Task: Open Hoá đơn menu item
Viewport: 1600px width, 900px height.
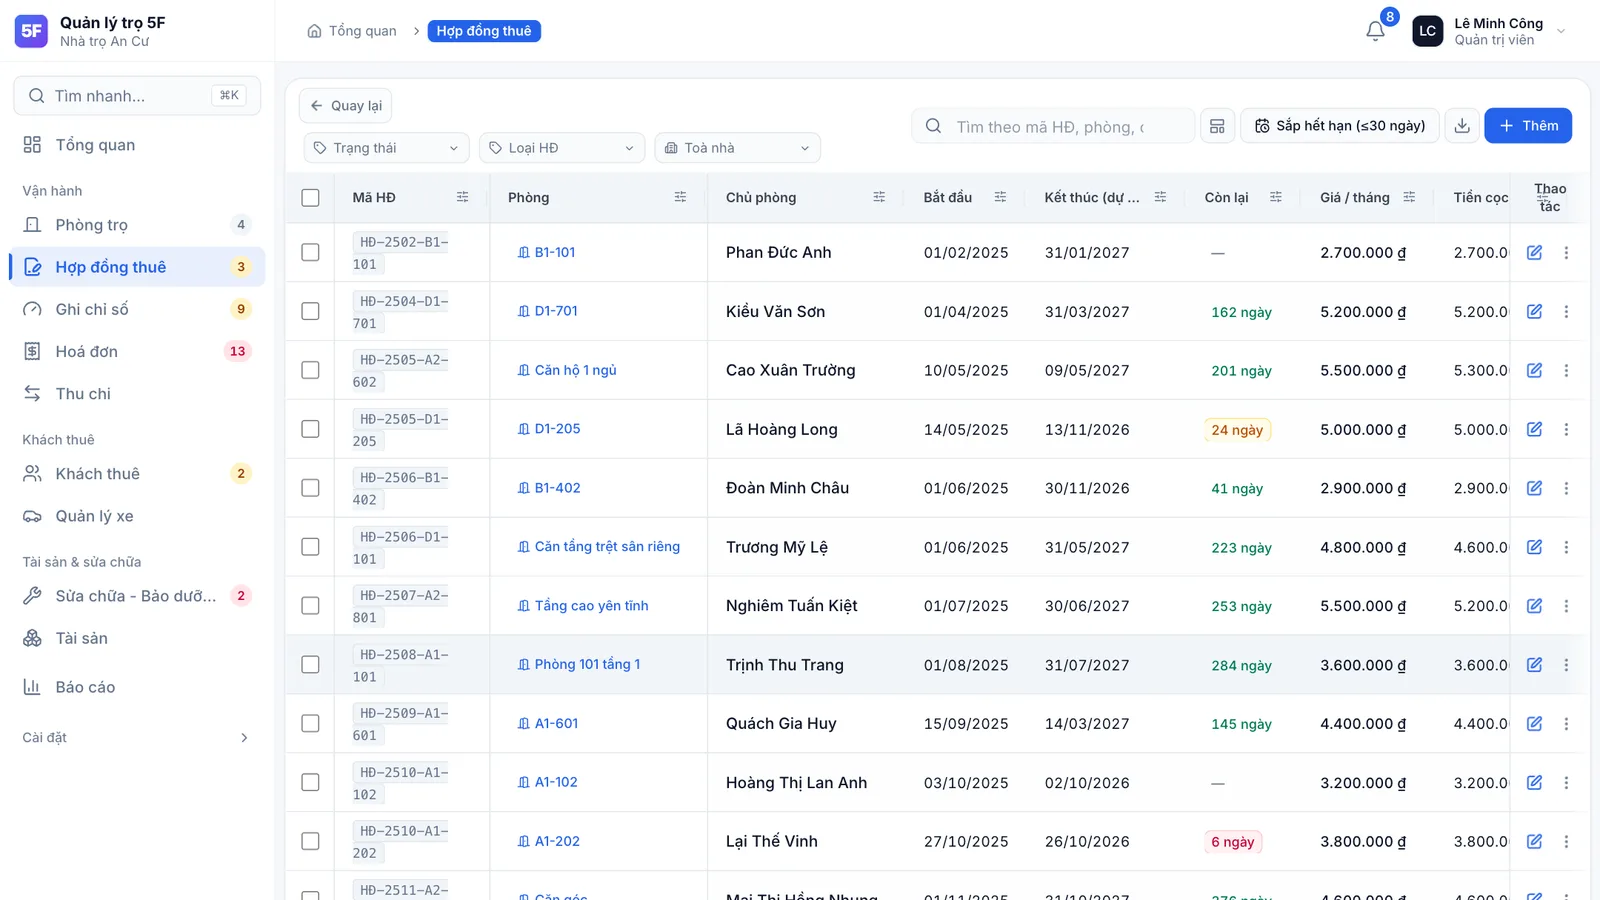Action: coord(136,351)
